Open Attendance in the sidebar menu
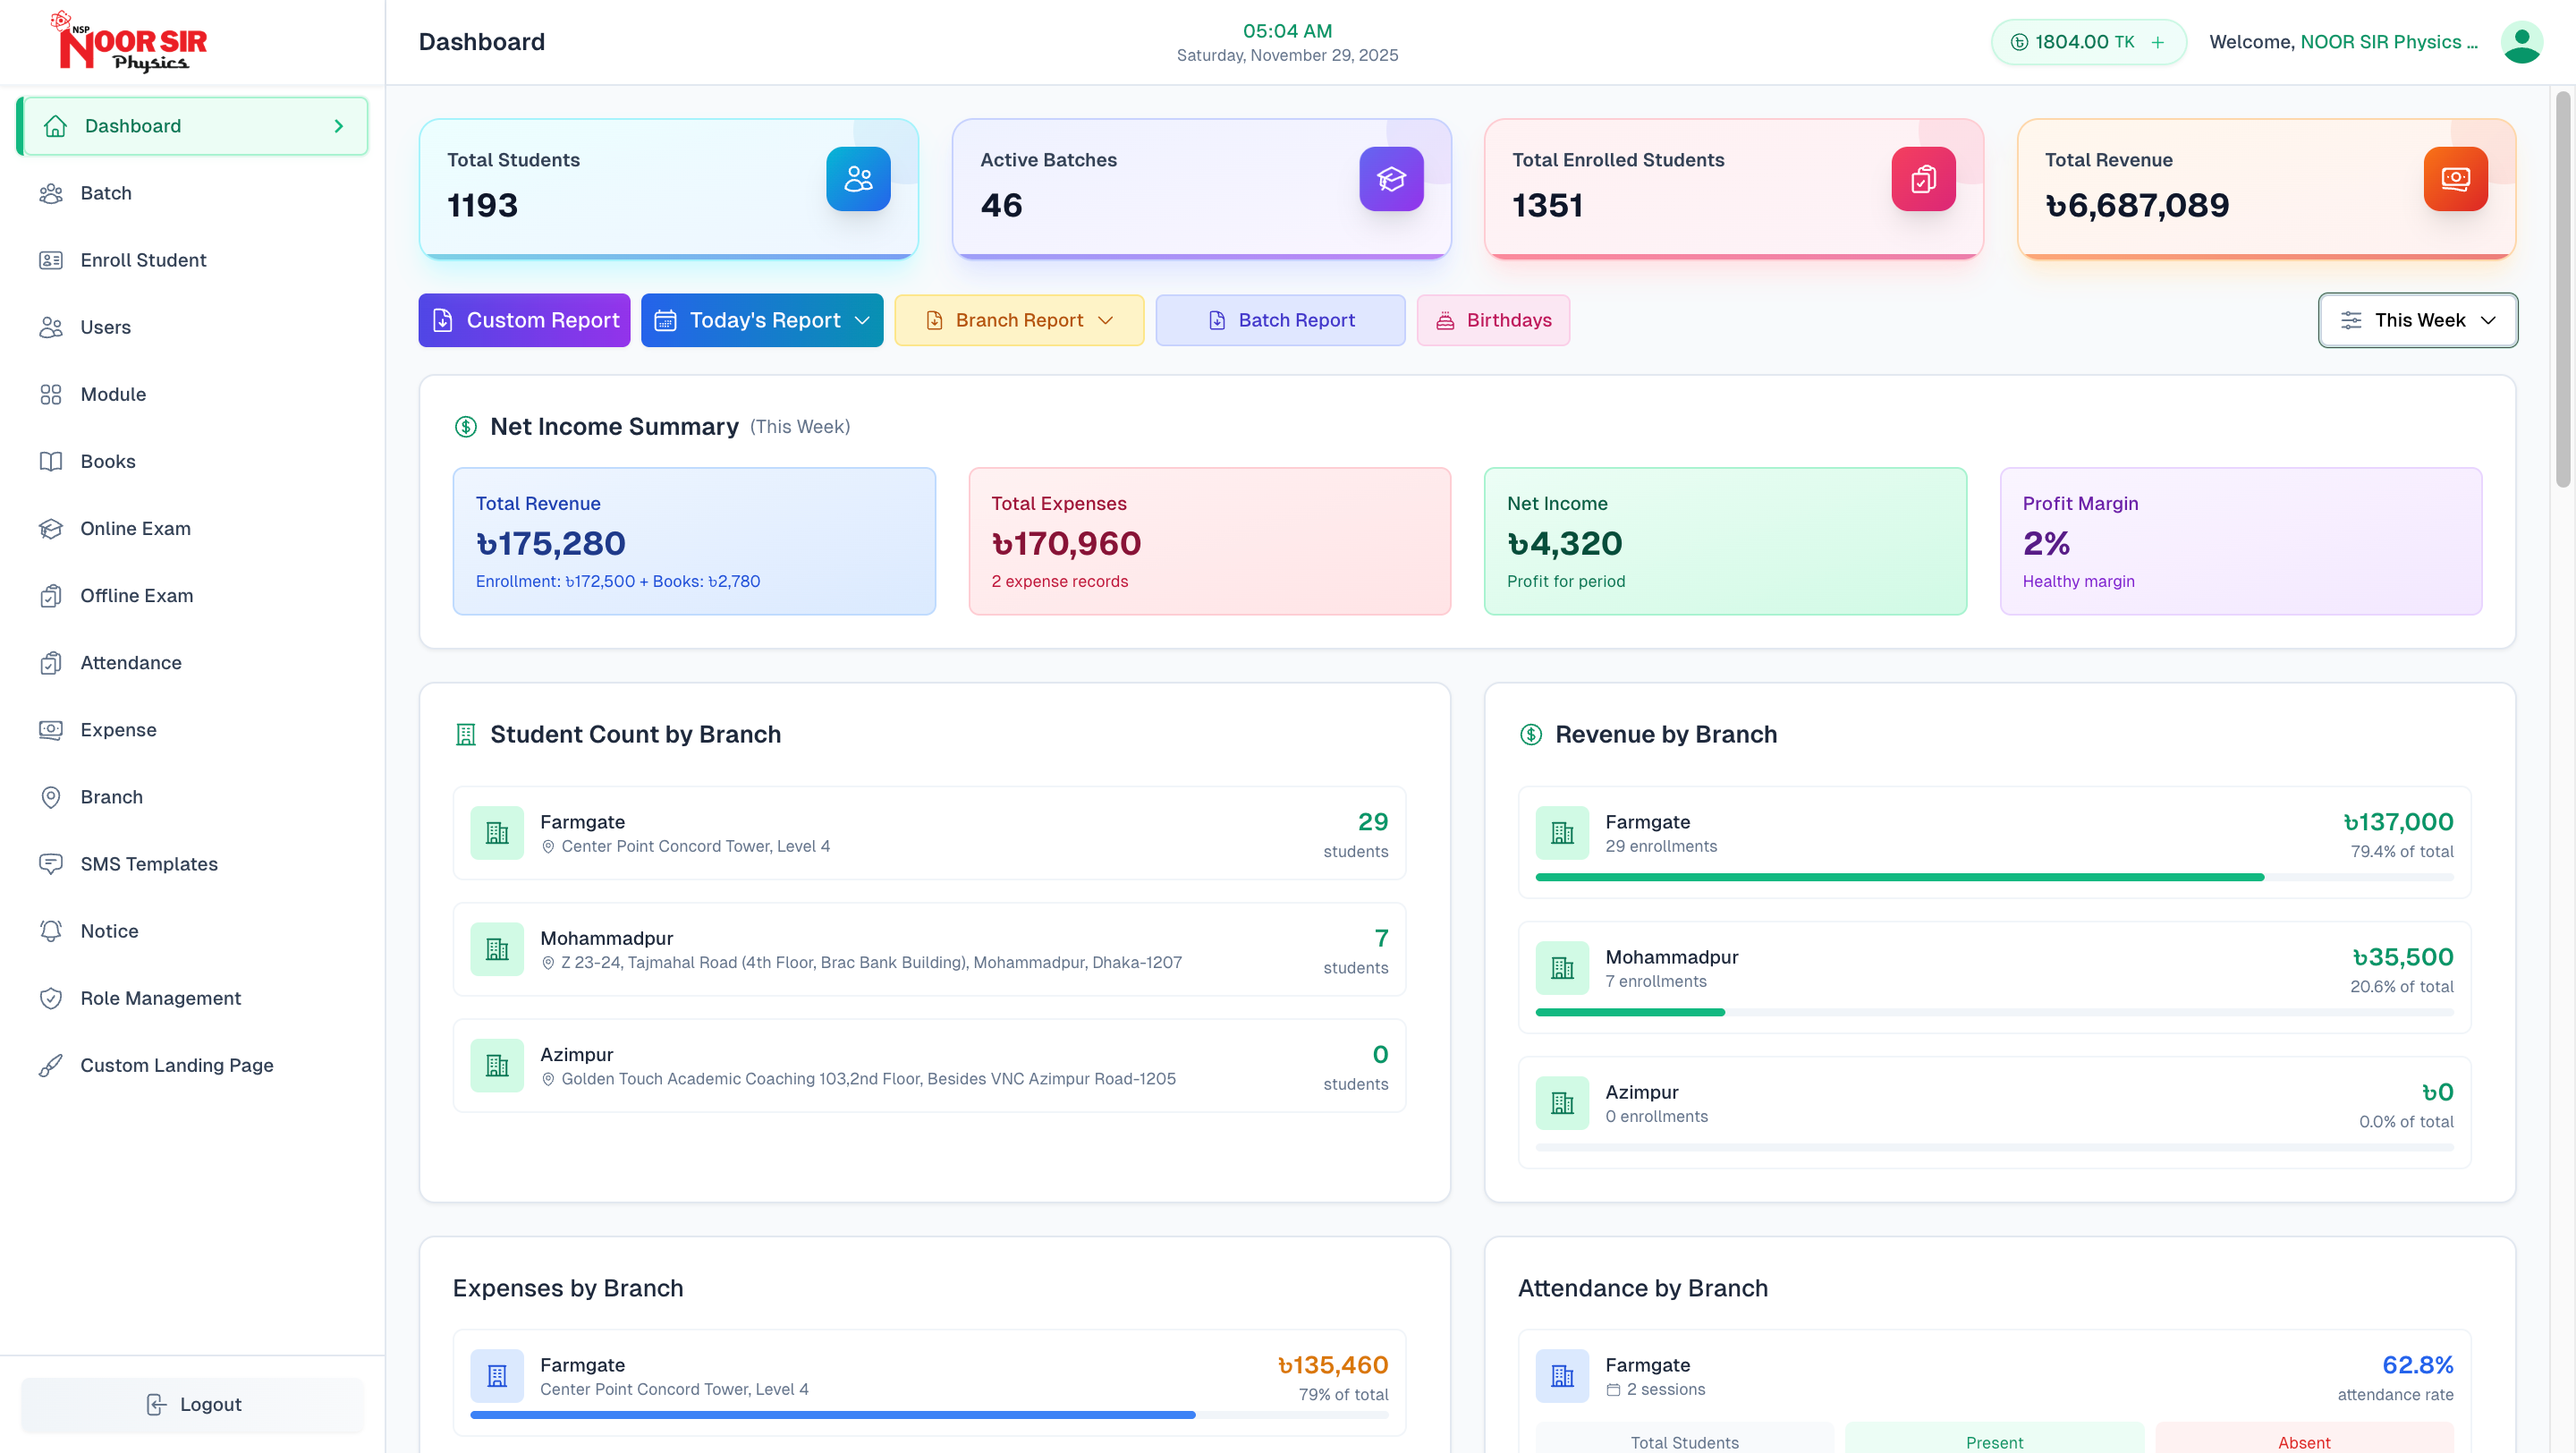2576x1453 pixels. click(x=131, y=662)
